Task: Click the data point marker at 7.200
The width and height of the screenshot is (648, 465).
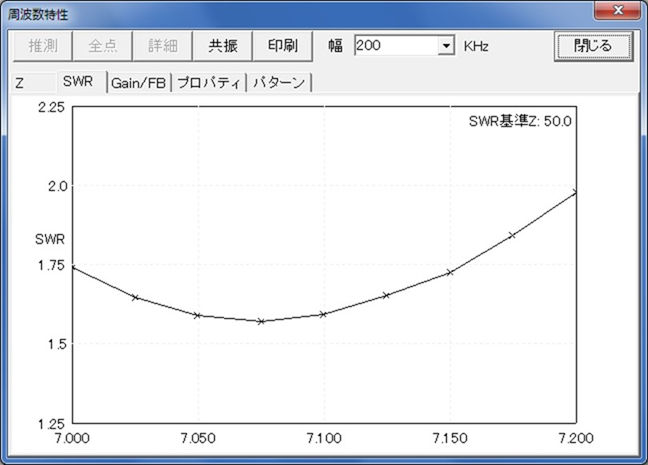Action: [x=575, y=193]
